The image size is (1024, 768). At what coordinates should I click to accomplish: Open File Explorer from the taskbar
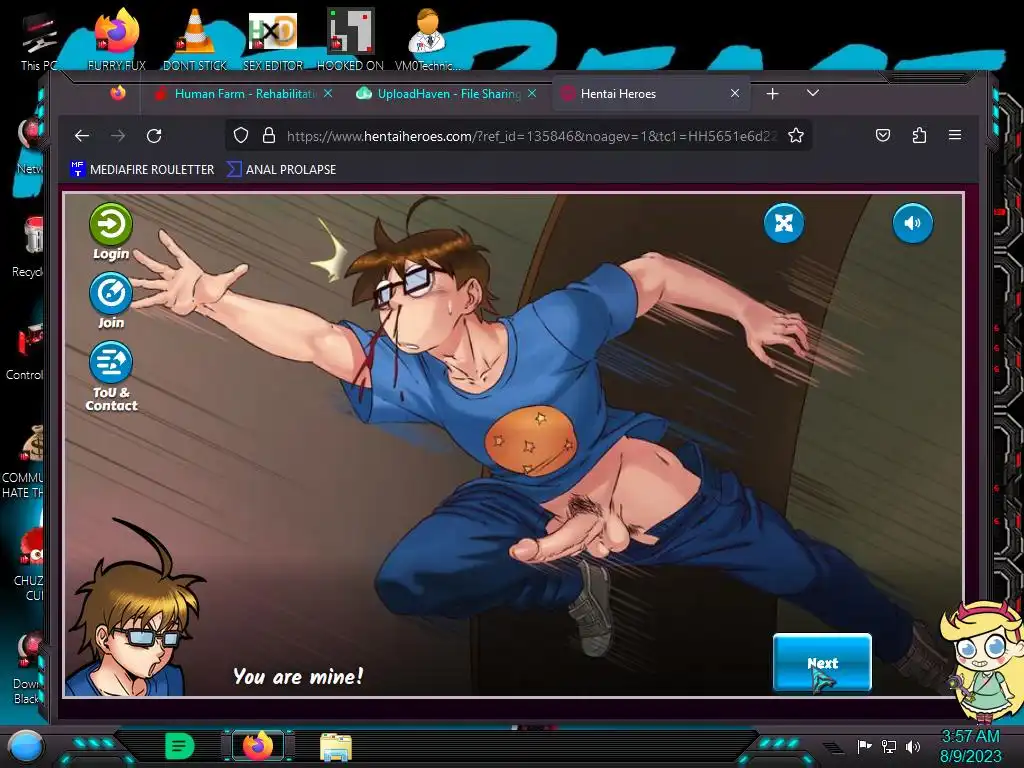pos(336,746)
